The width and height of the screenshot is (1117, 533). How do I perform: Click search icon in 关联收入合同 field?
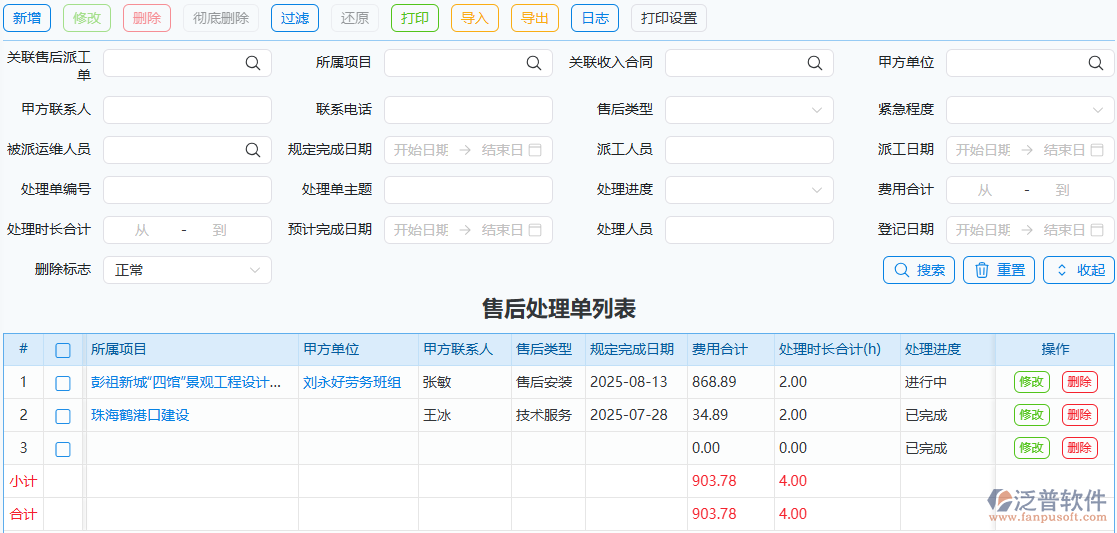click(814, 63)
